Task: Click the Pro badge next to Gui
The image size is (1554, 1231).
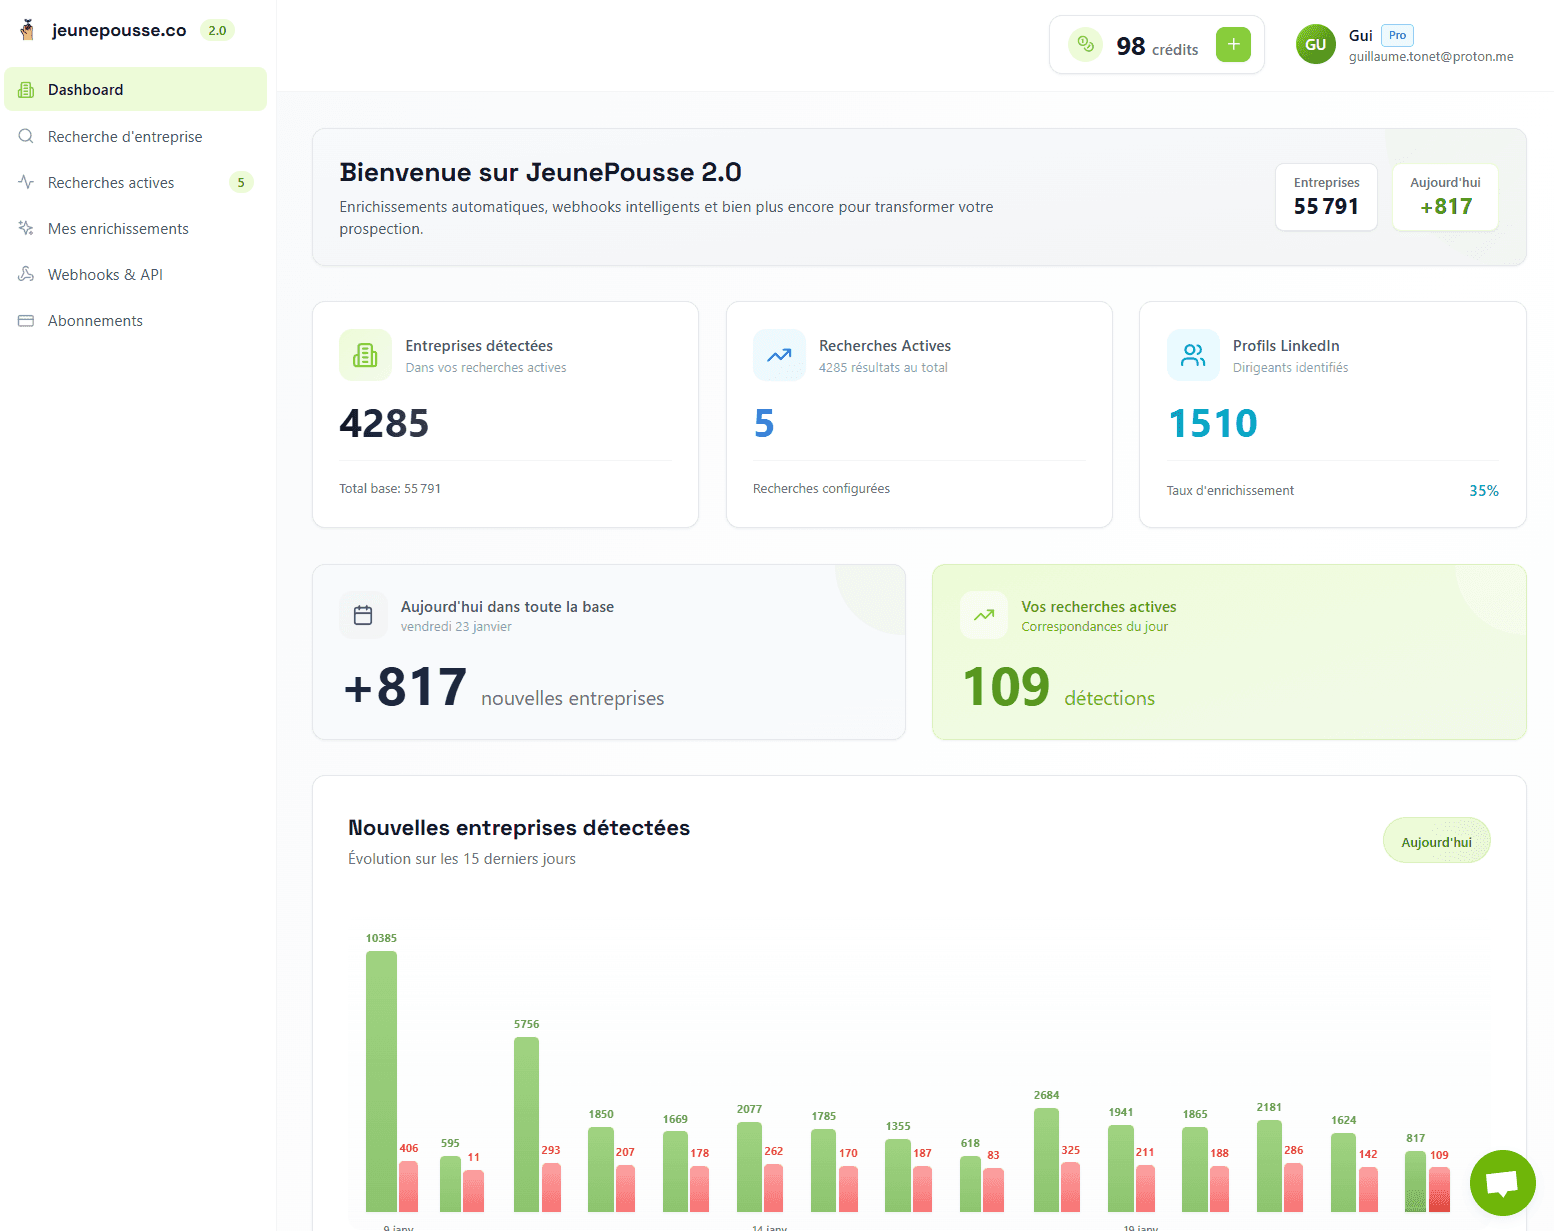Action: pos(1397,34)
